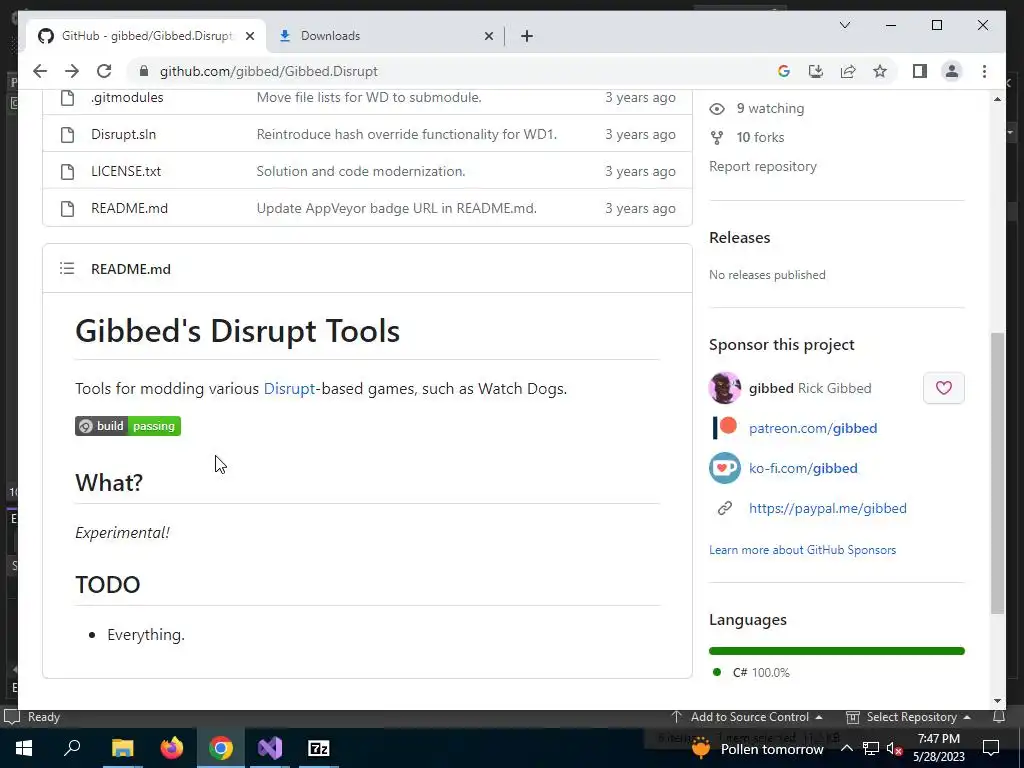Click the README.md header title
Image resolution: width=1024 pixels, height=768 pixels.
(131, 269)
